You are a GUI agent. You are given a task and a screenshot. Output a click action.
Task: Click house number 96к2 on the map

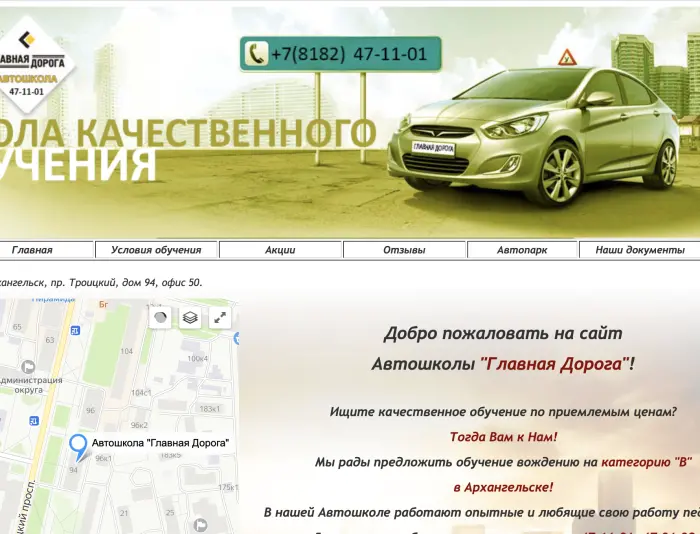click(139, 425)
